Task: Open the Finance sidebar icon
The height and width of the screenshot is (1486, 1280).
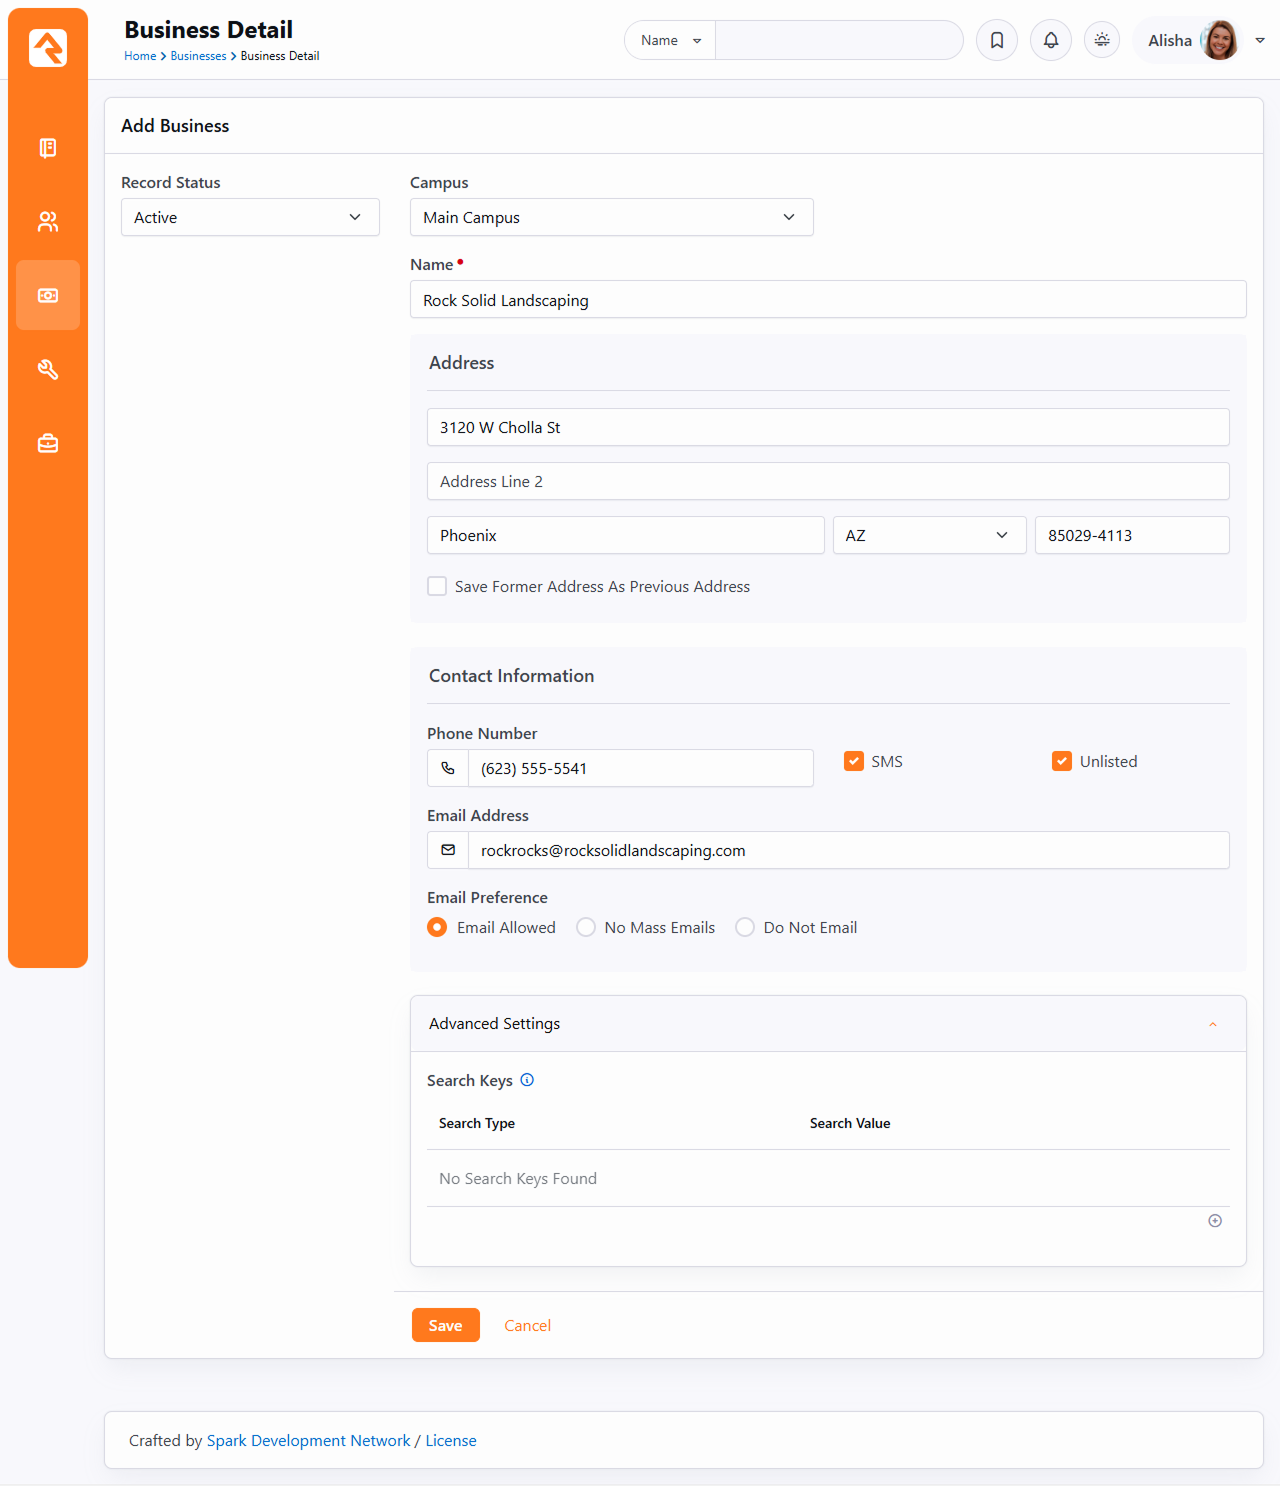Action: pos(48,296)
